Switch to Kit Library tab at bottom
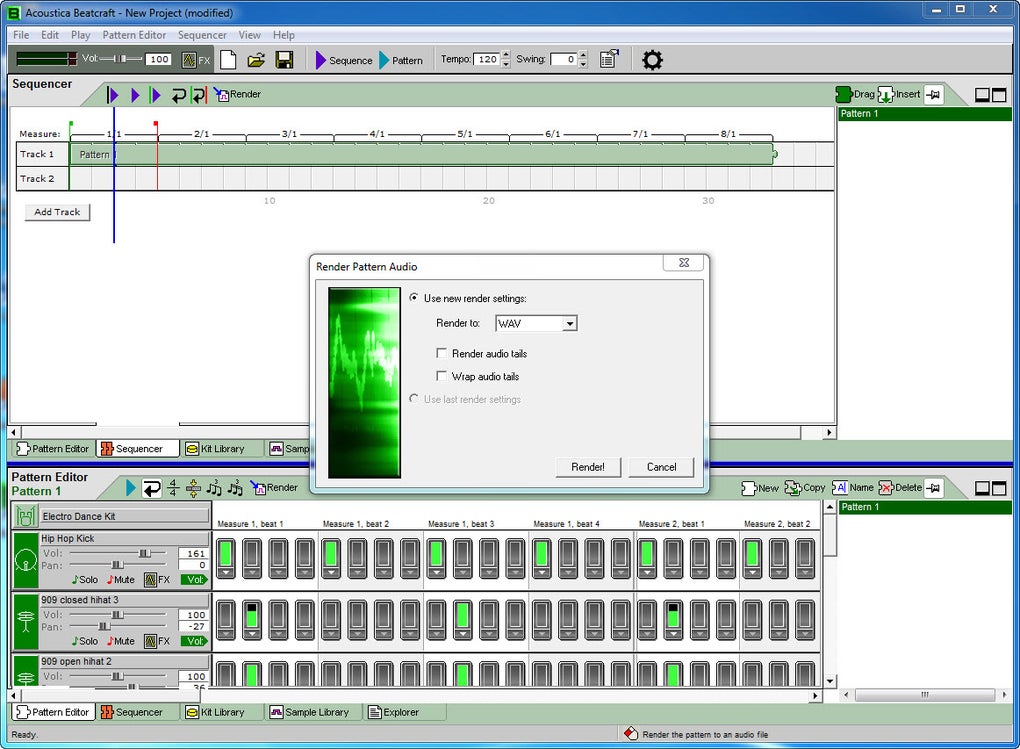 [215, 712]
